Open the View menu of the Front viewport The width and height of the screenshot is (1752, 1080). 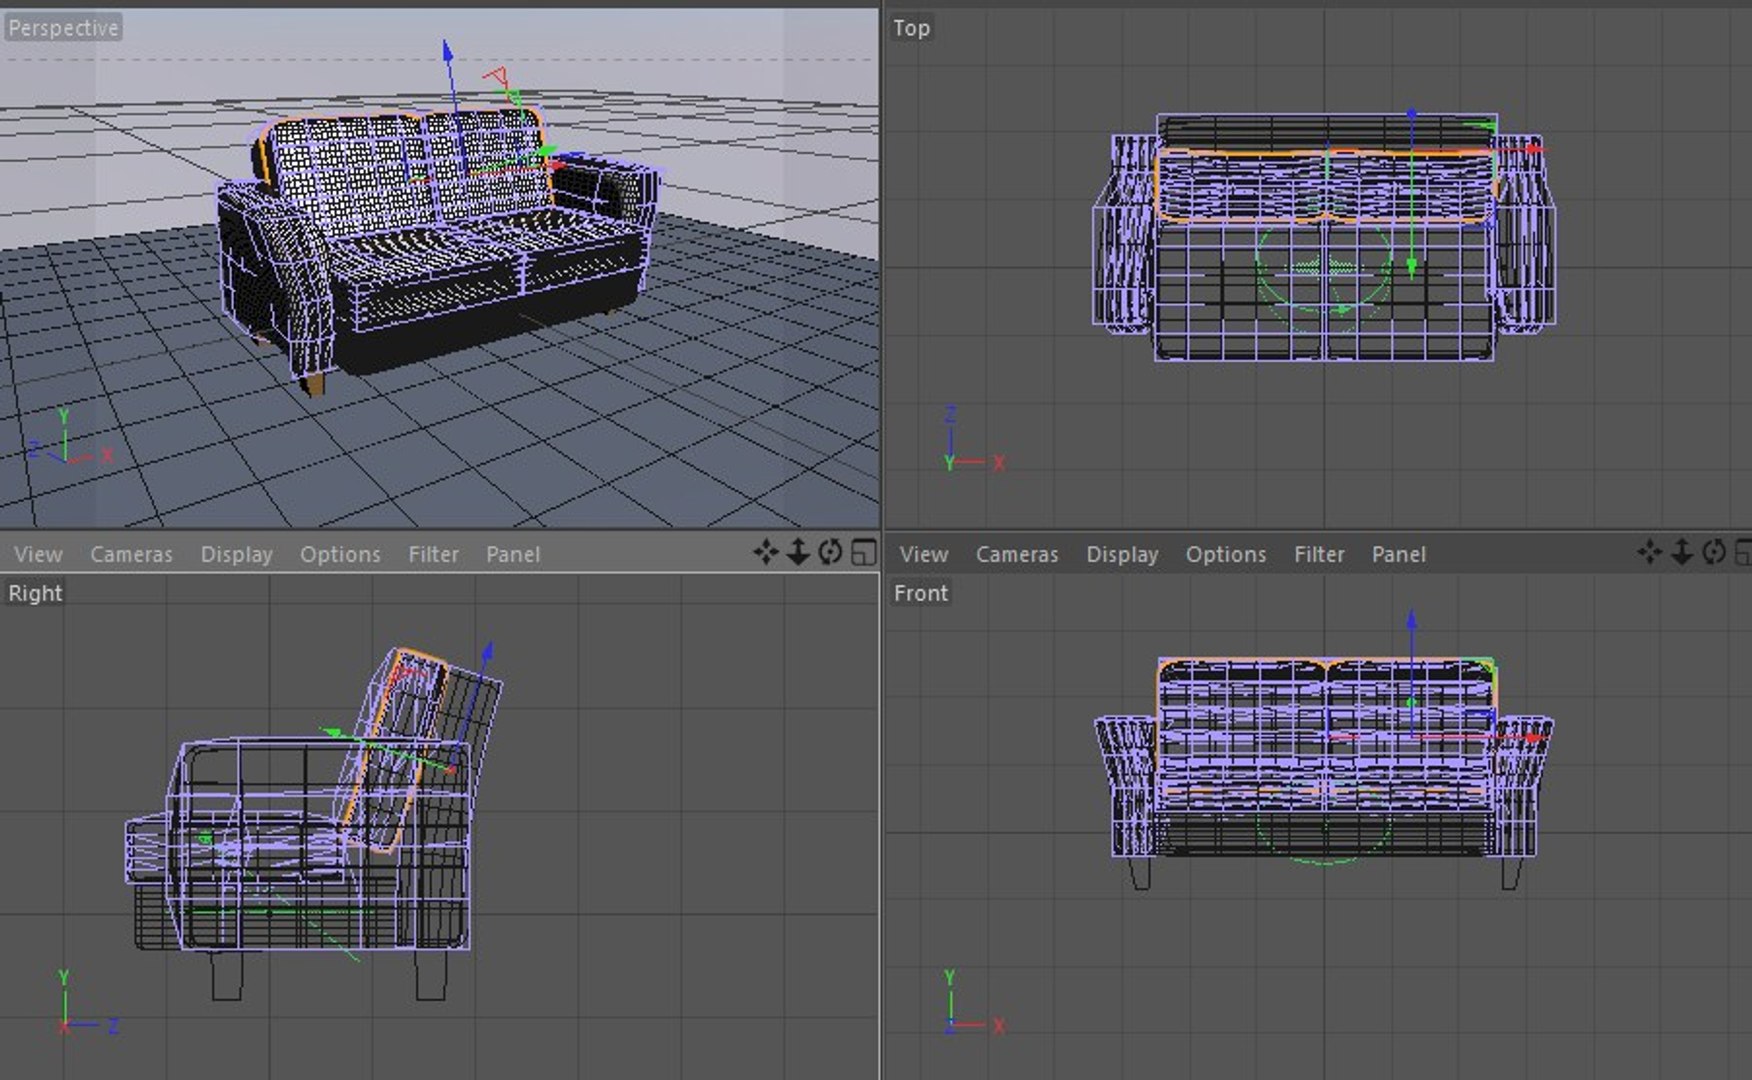coord(924,554)
